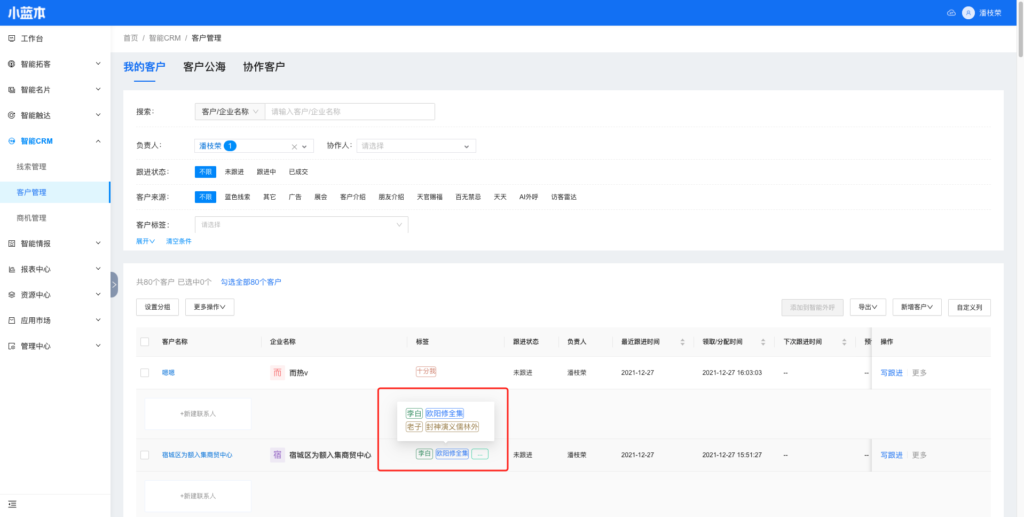Switch to the 客户公海 tab
The width and height of the screenshot is (1024, 517).
tap(204, 67)
